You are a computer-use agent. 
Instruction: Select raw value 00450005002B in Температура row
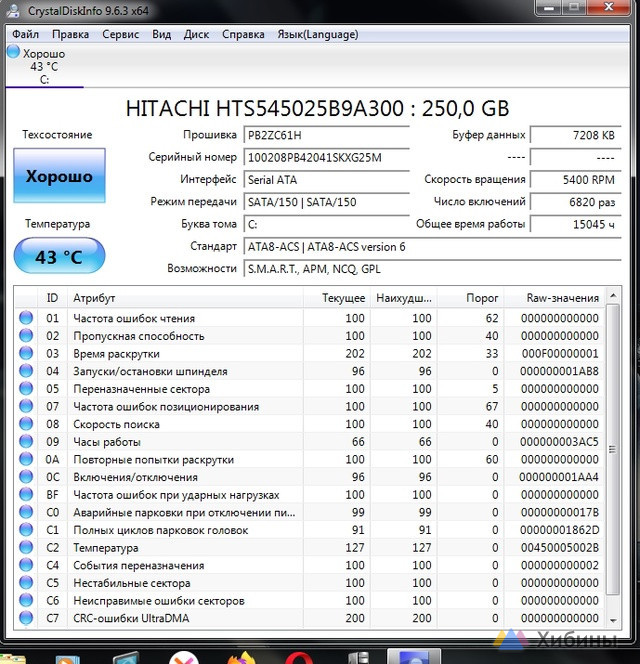559,548
